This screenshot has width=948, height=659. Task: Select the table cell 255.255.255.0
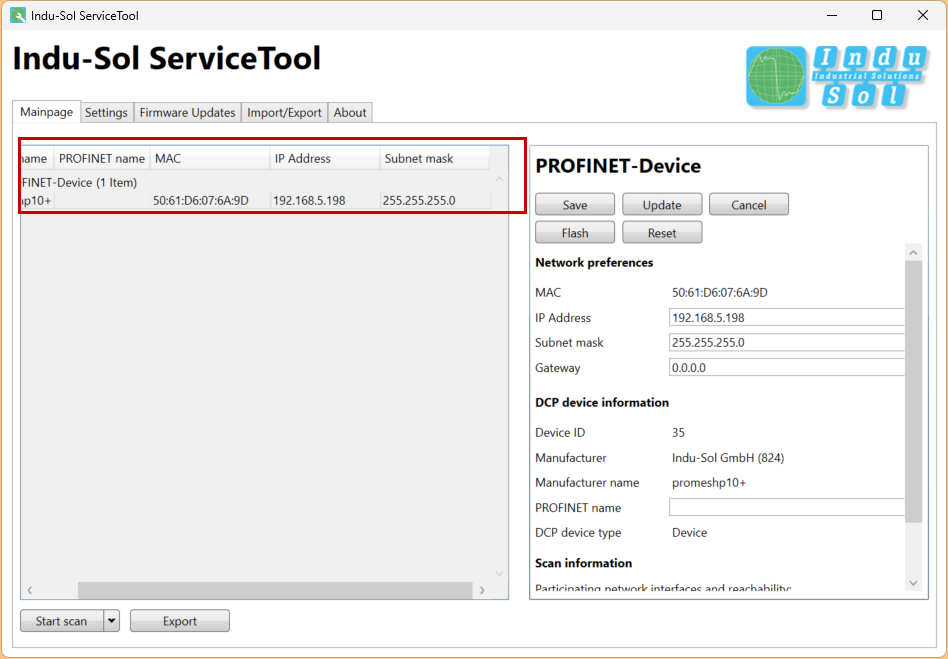click(x=419, y=201)
